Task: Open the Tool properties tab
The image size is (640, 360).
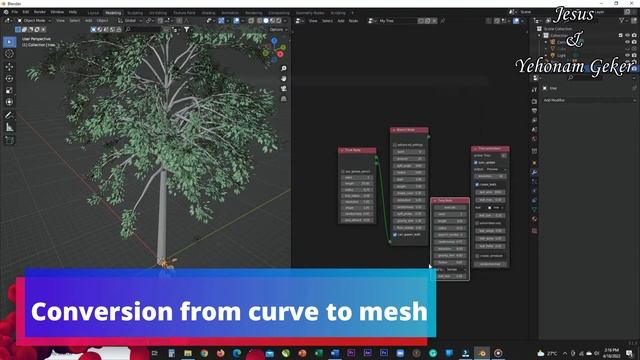Action: [x=534, y=90]
